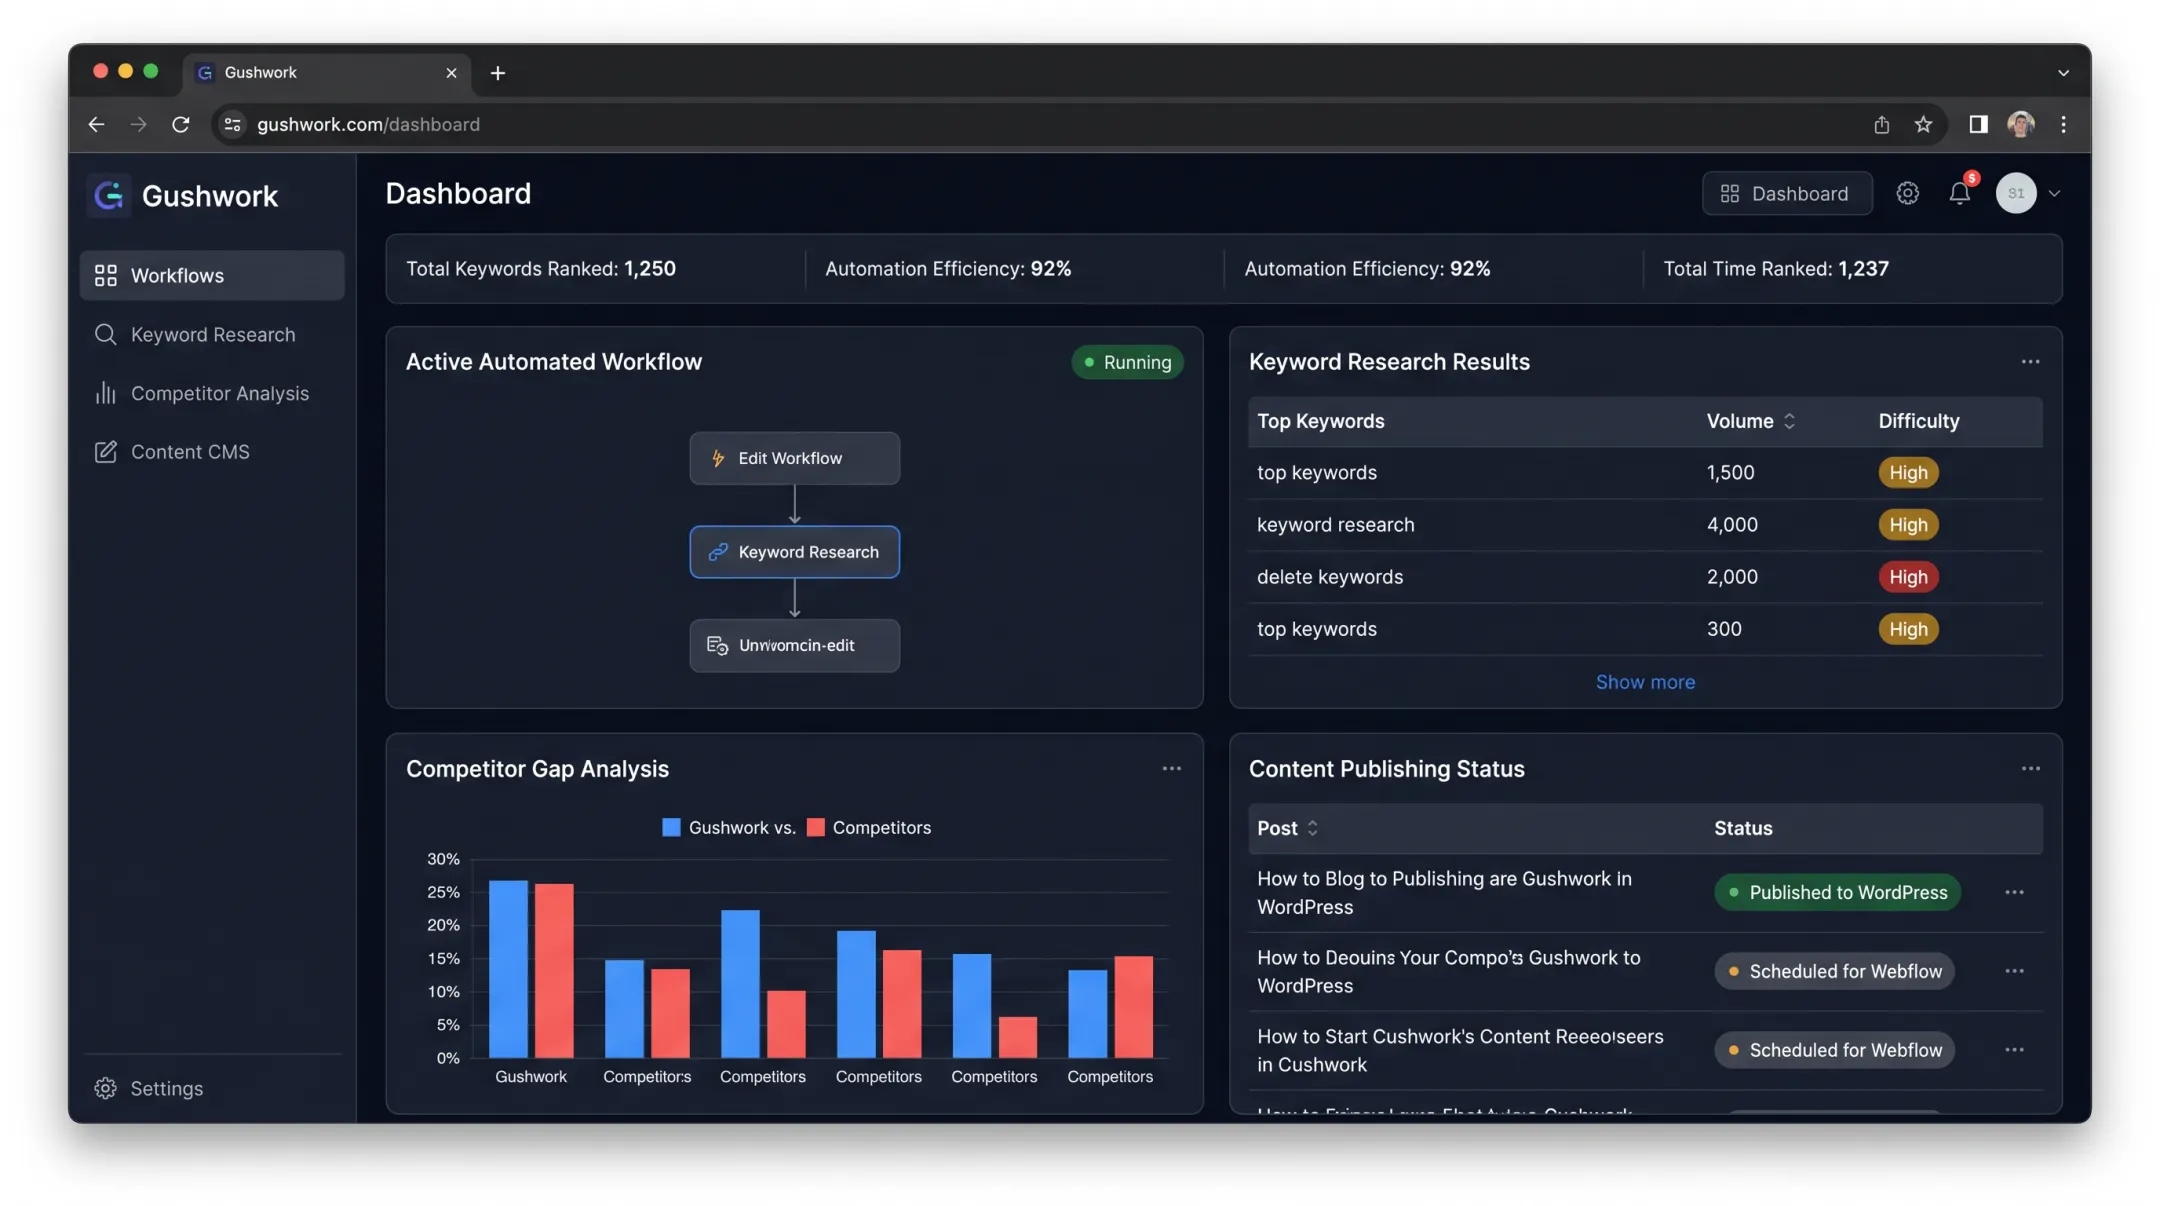Viewport: 2160px width, 1206px height.
Task: Toggle the browser side panel icon
Action: (x=1978, y=124)
